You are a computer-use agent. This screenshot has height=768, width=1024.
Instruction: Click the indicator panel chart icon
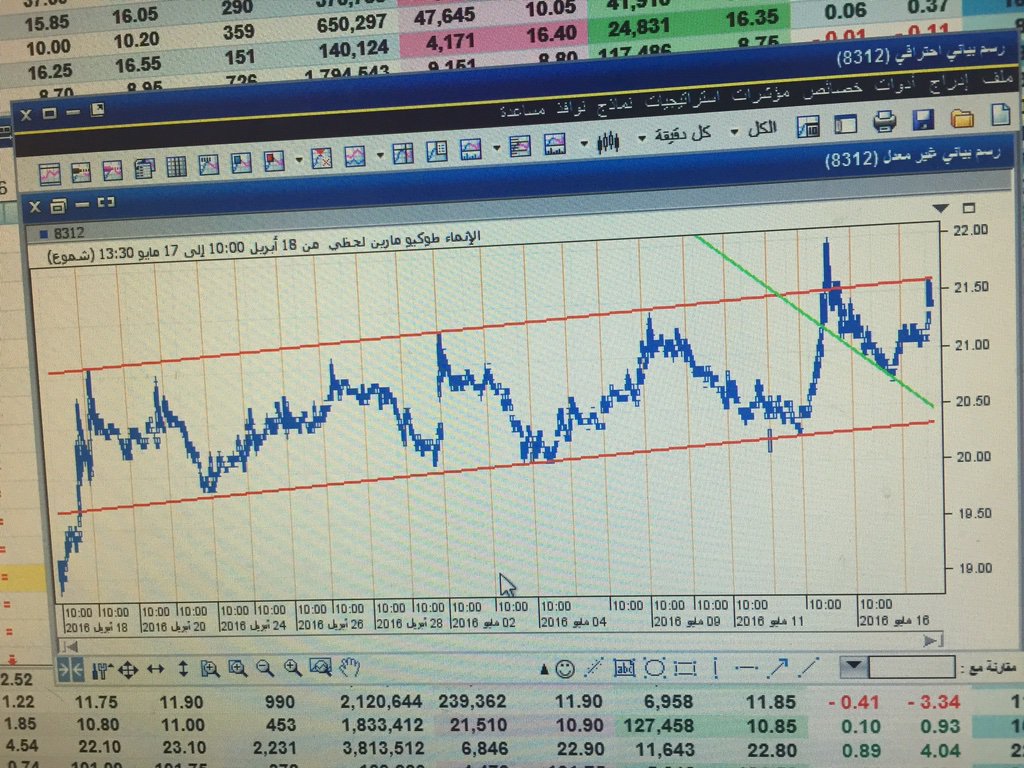[x=470, y=149]
